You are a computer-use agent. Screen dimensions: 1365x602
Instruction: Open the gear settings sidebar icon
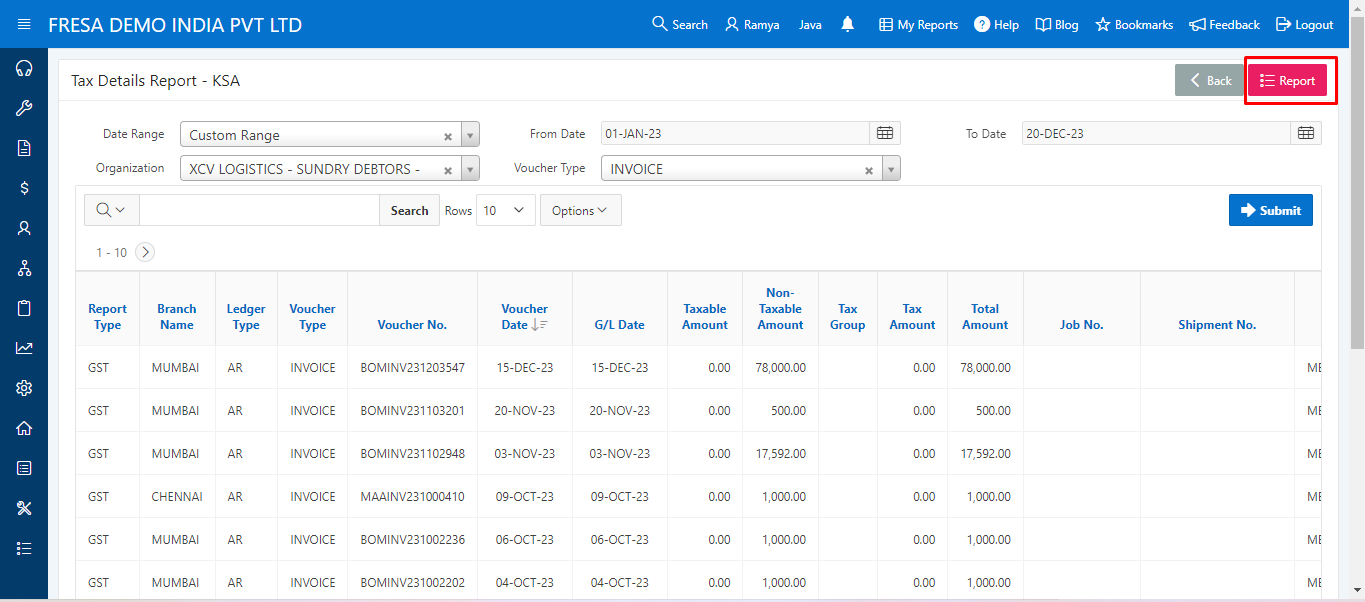(x=24, y=388)
